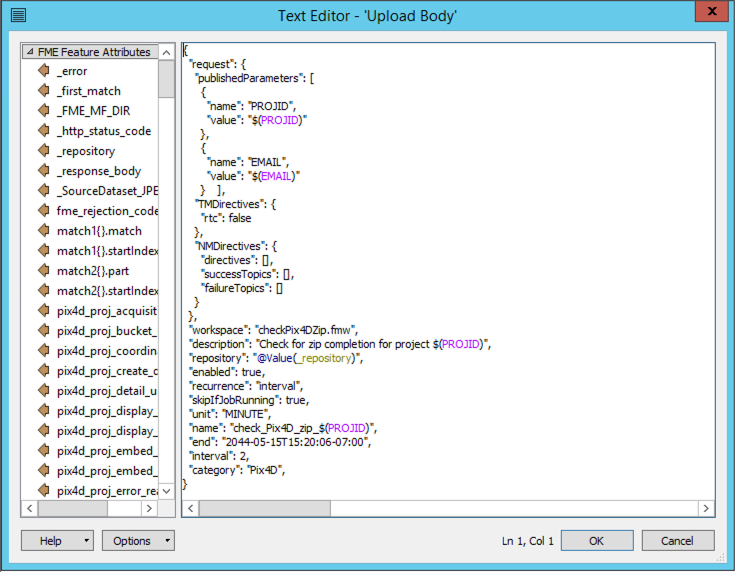Click the icon next to match1{}.match
This screenshot has width=735, height=572.
click(x=44, y=231)
